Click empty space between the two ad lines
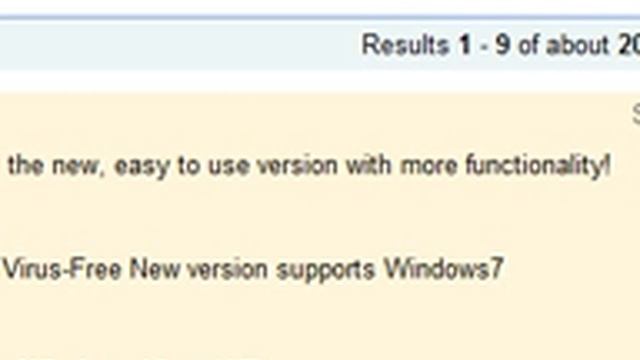The height and width of the screenshot is (360, 640). click(320, 218)
